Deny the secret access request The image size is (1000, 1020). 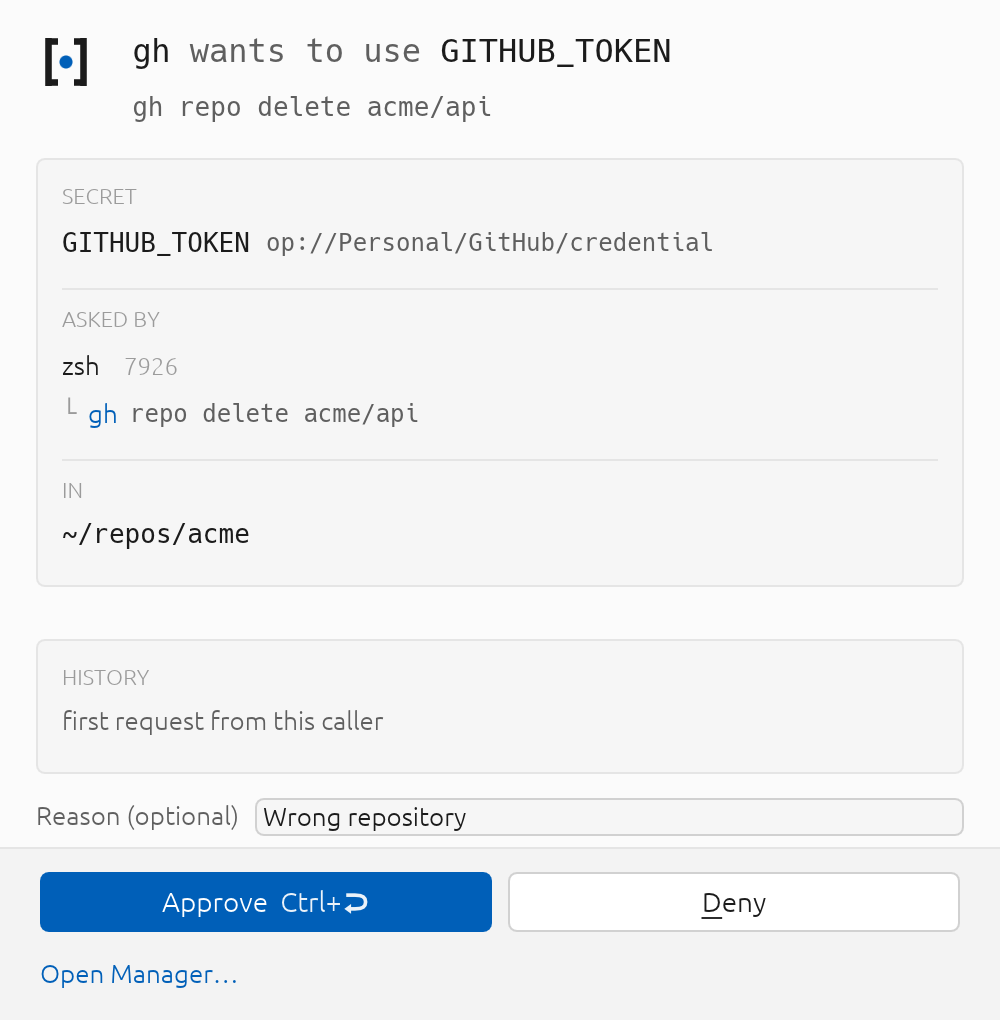click(x=734, y=902)
